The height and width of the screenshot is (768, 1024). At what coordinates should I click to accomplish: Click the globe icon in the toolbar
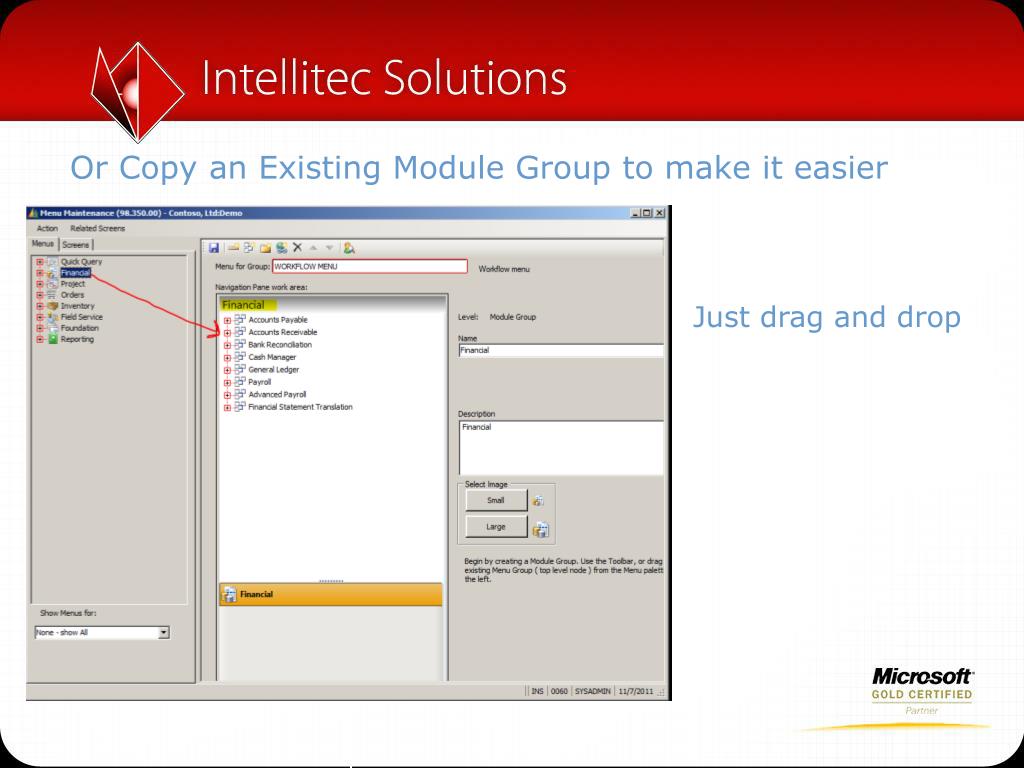tap(281, 248)
